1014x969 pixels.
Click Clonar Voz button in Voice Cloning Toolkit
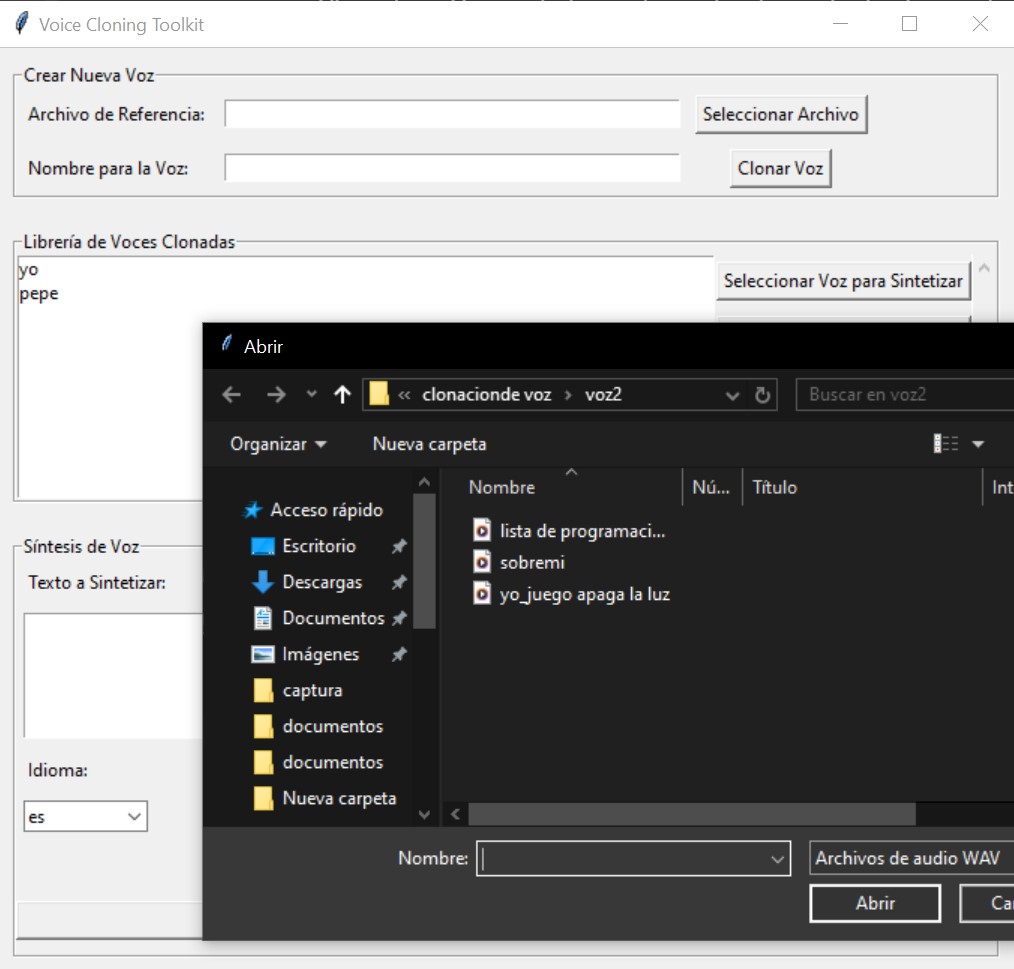pos(780,168)
